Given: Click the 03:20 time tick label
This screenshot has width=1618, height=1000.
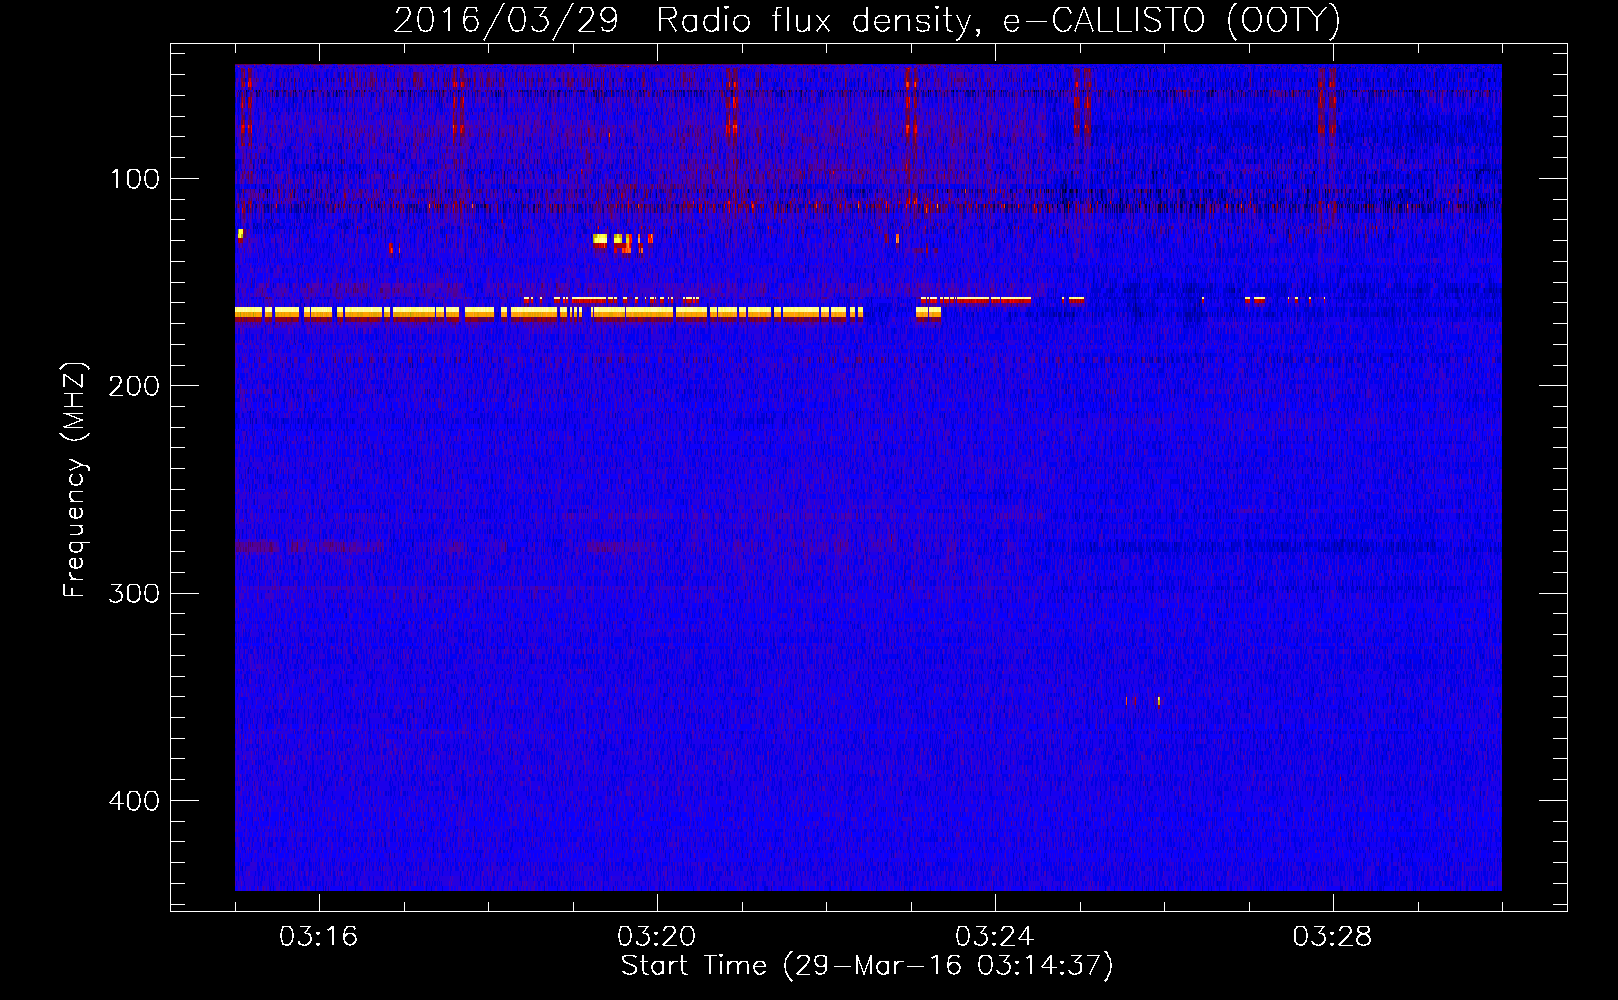Looking at the screenshot, I should click(x=656, y=937).
